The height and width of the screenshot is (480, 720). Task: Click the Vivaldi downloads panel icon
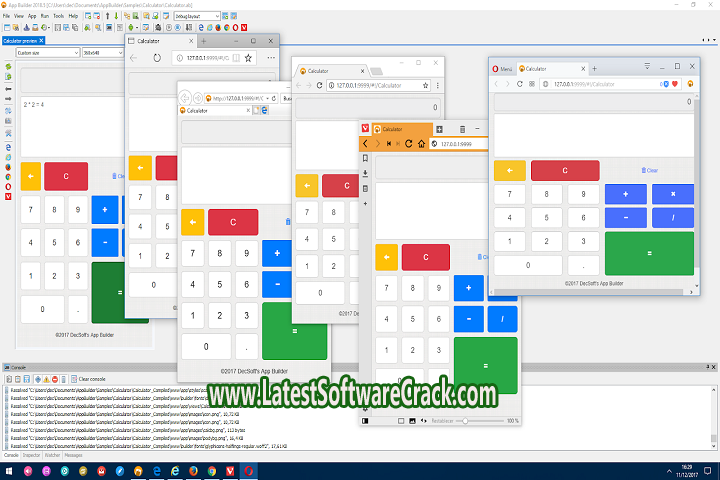coord(365,173)
